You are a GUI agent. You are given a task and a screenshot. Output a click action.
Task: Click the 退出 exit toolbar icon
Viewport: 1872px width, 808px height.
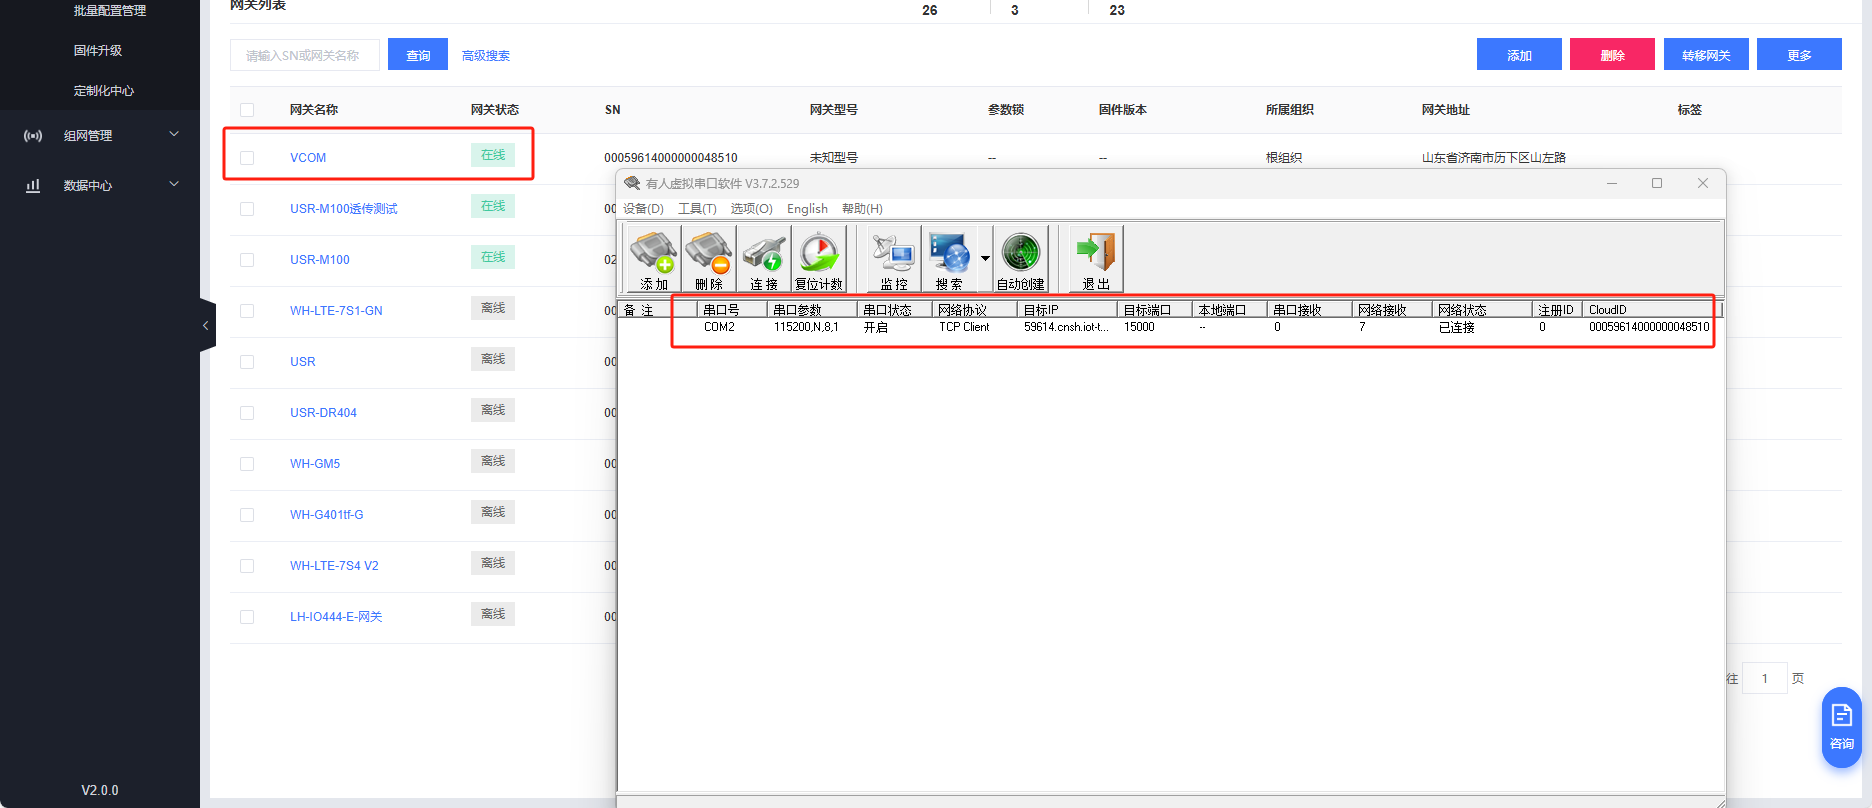tap(1096, 258)
